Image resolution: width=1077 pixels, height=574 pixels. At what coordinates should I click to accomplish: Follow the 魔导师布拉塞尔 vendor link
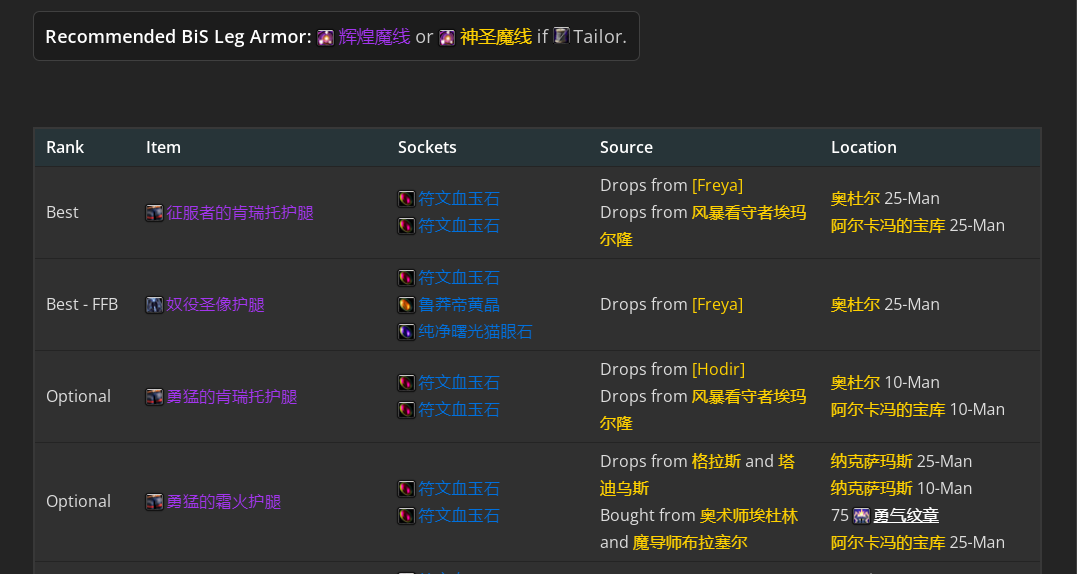point(690,542)
